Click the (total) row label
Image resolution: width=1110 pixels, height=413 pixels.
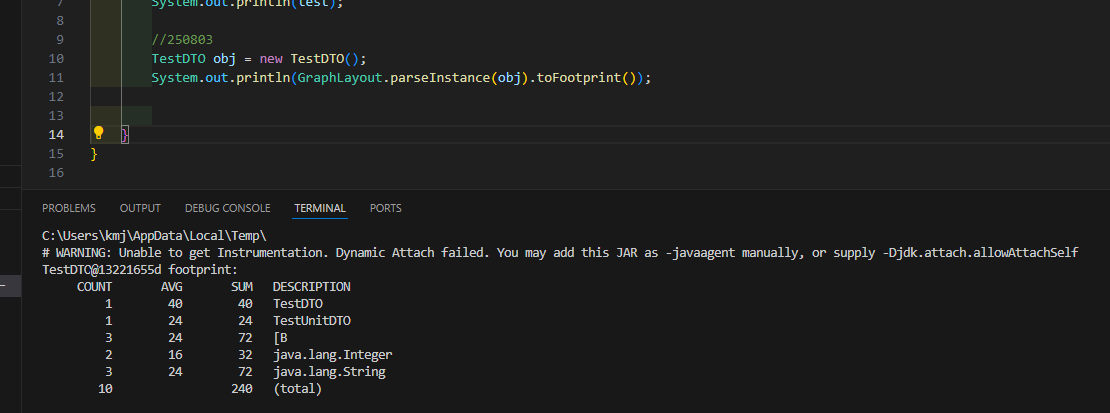[297, 389]
